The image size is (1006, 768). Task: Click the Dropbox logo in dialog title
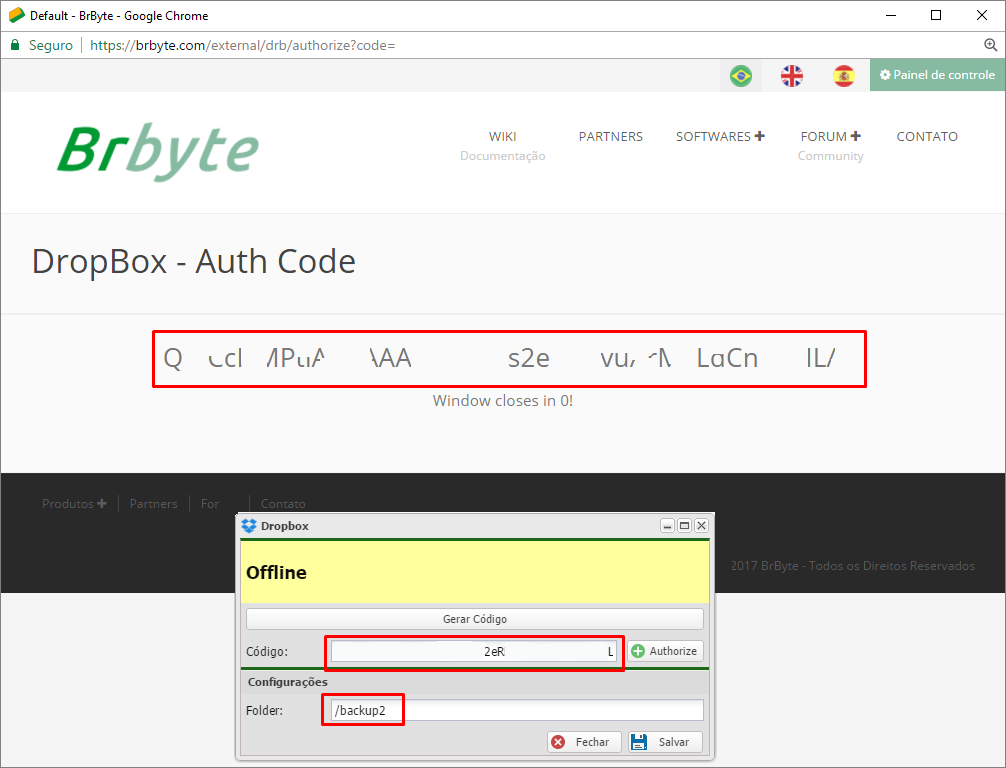[x=249, y=525]
